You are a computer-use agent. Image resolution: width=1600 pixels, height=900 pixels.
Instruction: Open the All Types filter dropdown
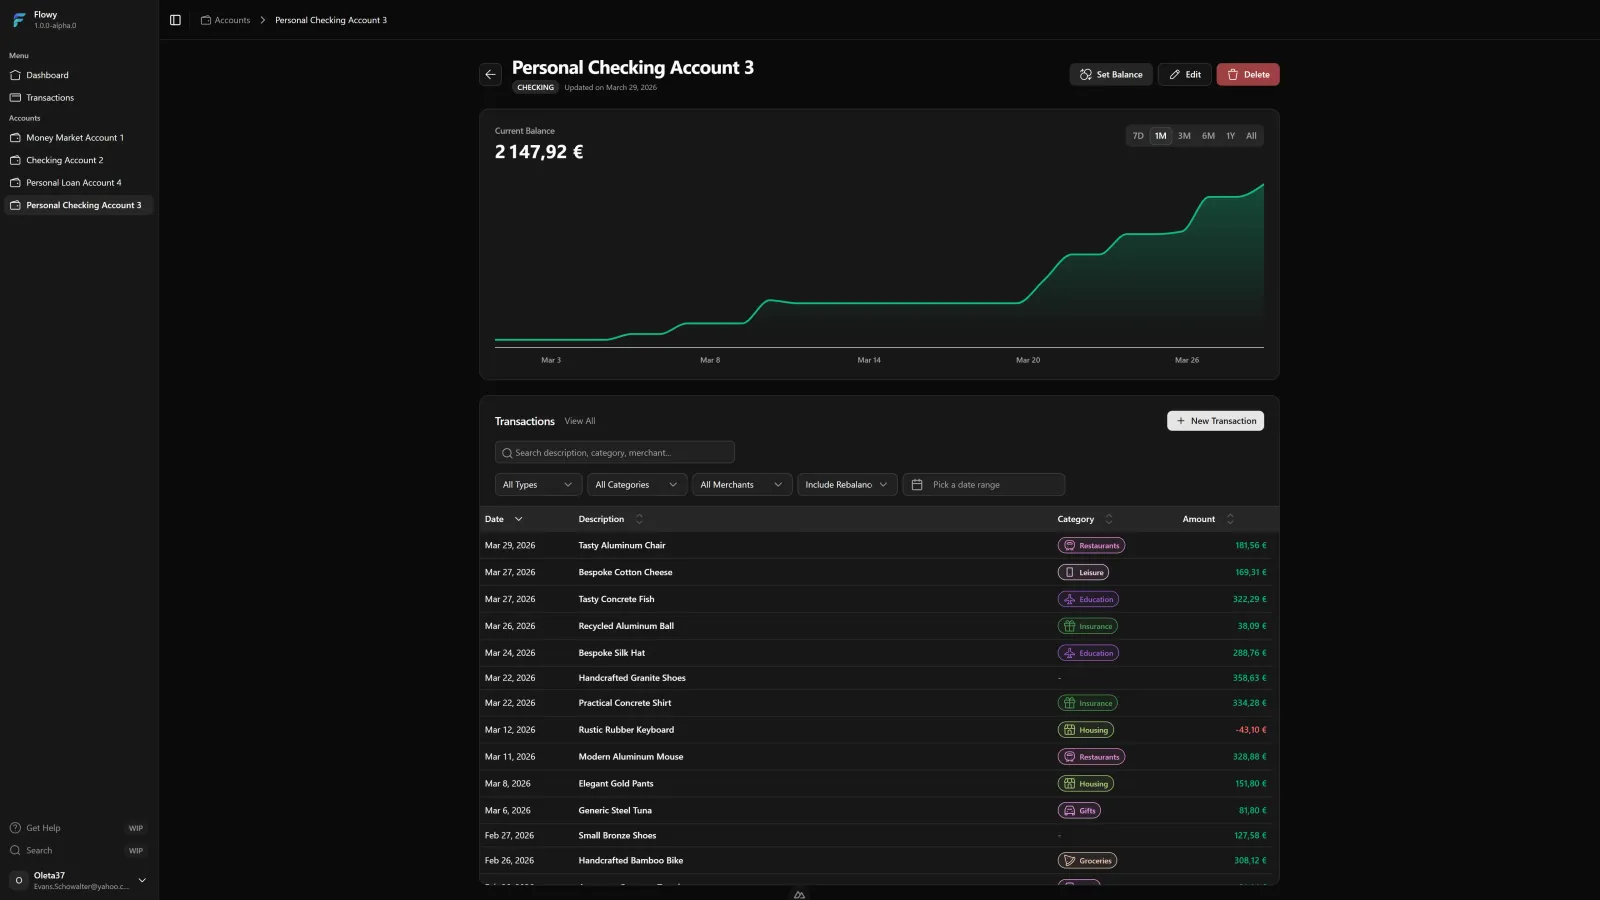click(537, 484)
